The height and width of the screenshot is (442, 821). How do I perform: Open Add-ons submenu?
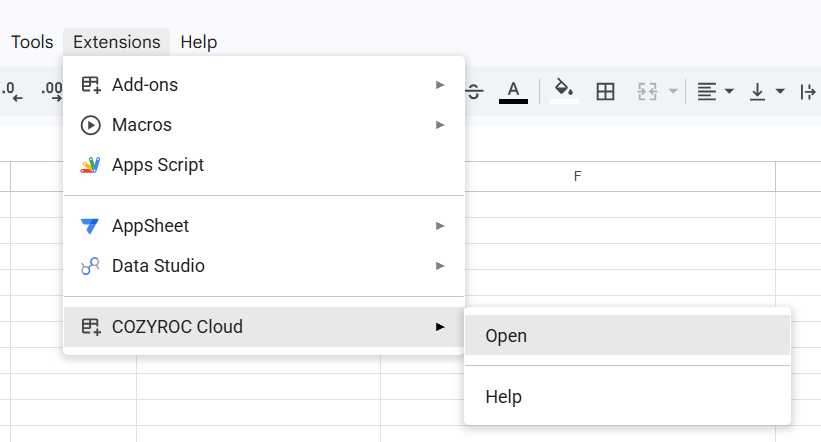[264, 85]
